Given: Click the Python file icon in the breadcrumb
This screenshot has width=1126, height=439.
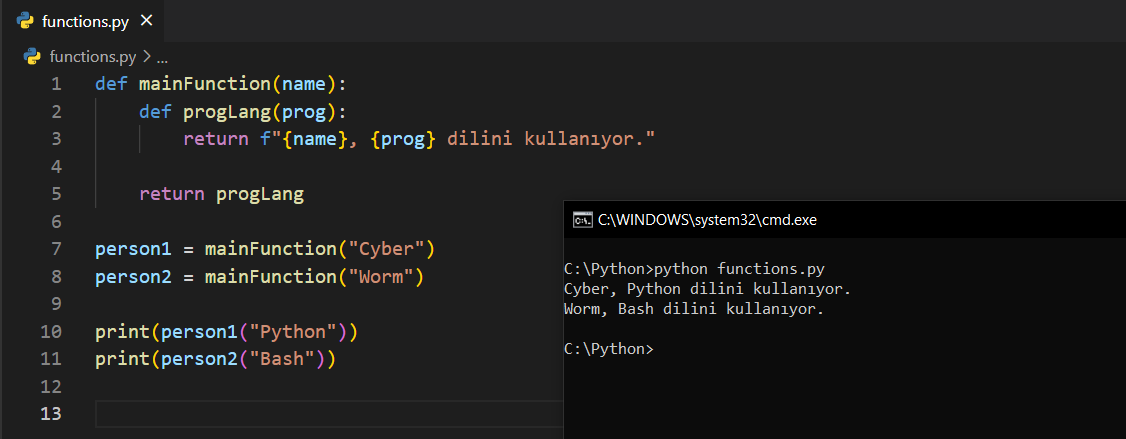Looking at the screenshot, I should pos(32,57).
